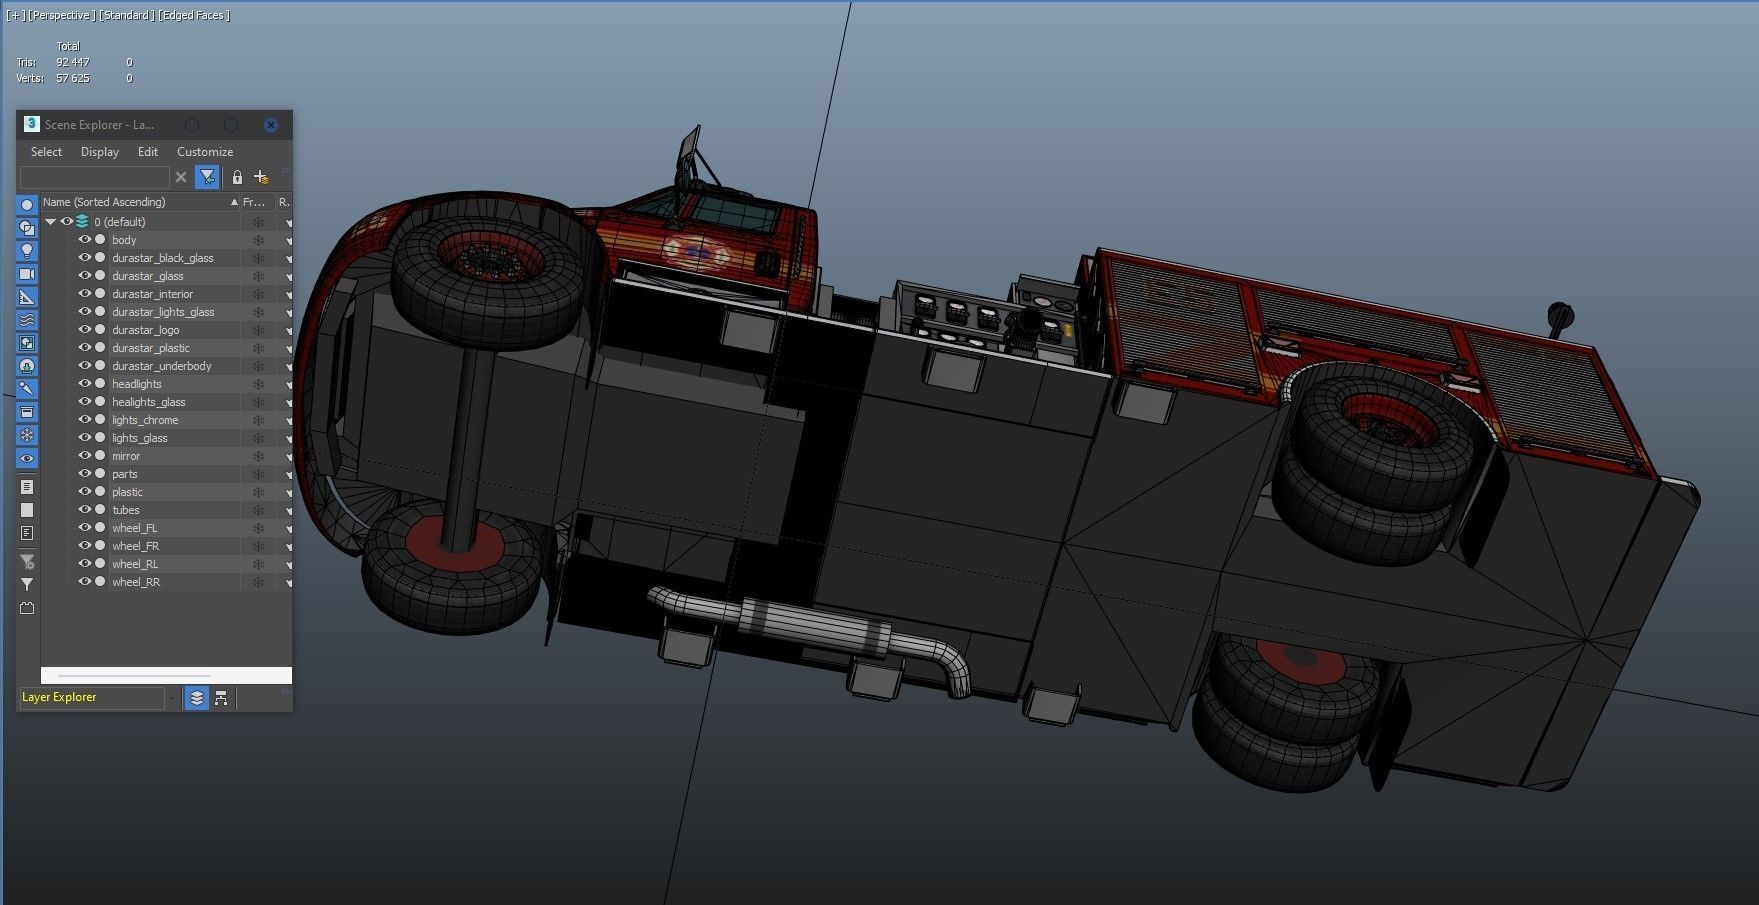Select wheel_RL in the list
This screenshot has height=905, width=1759.
coord(135,564)
